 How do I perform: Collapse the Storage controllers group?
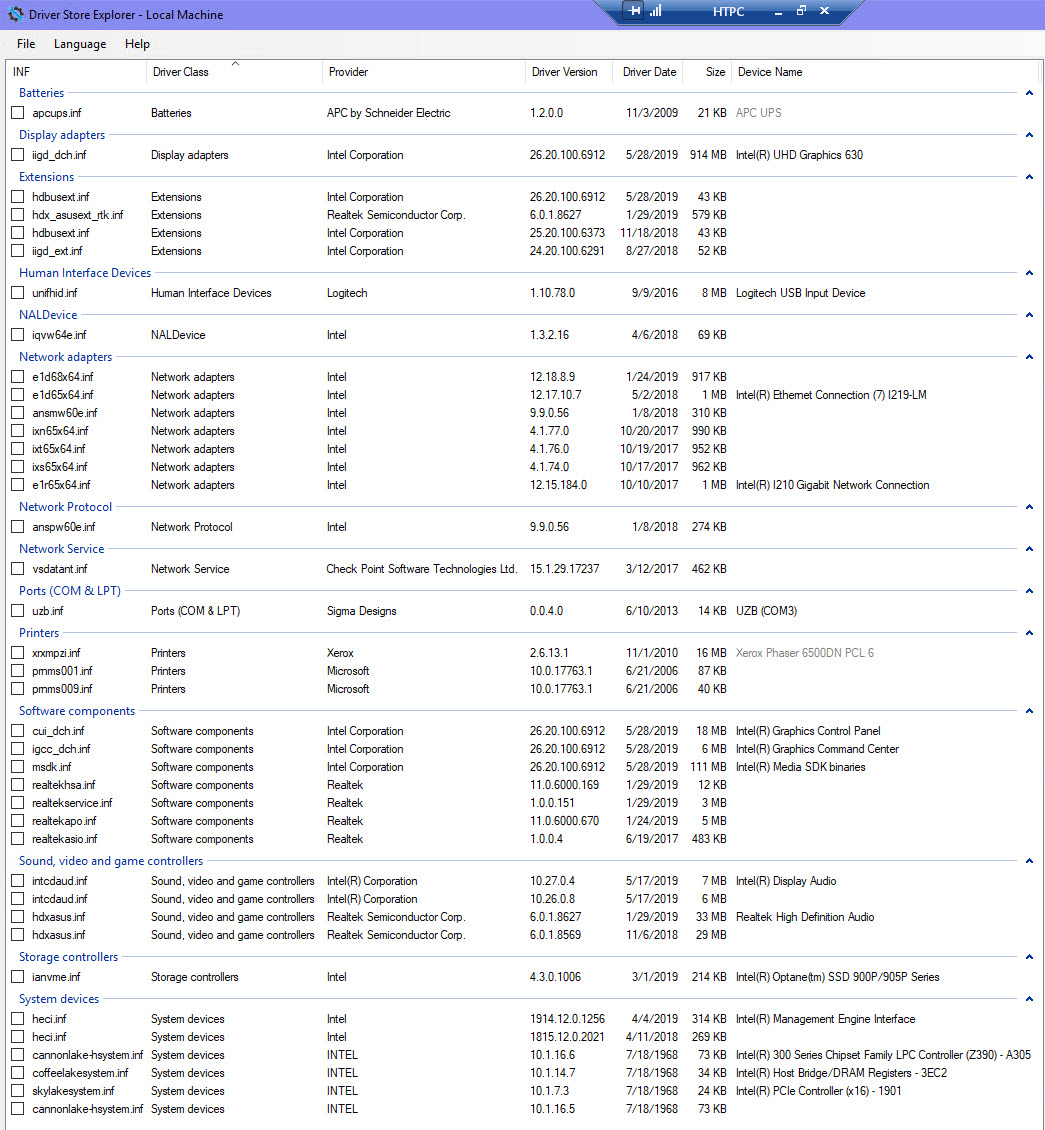[1029, 957]
